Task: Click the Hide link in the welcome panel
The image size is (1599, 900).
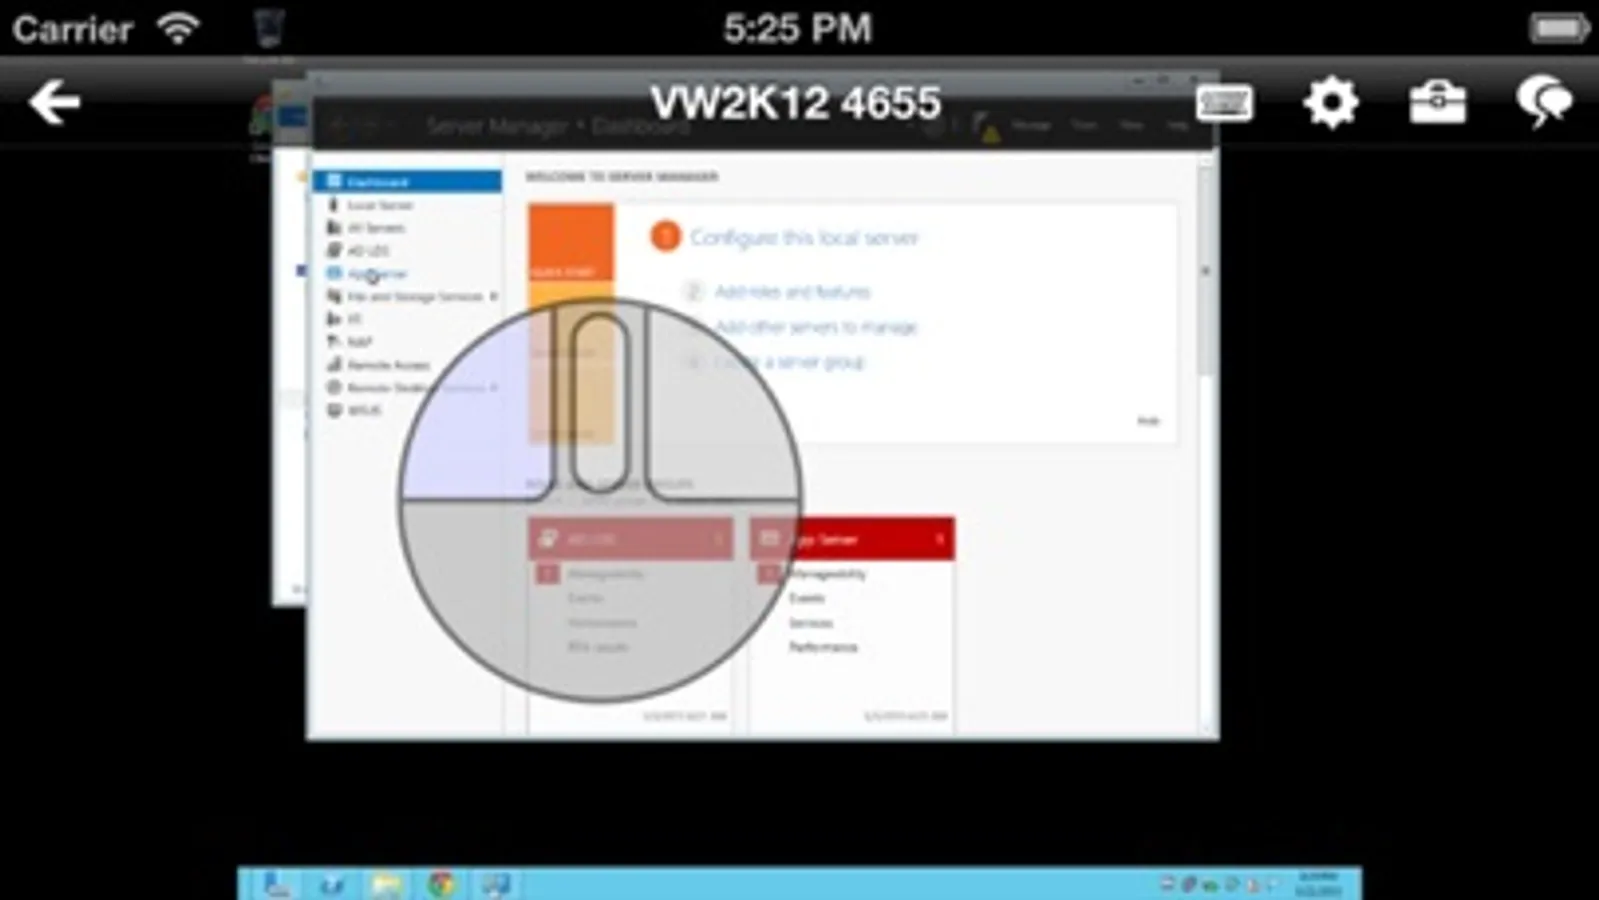Action: 1148,421
